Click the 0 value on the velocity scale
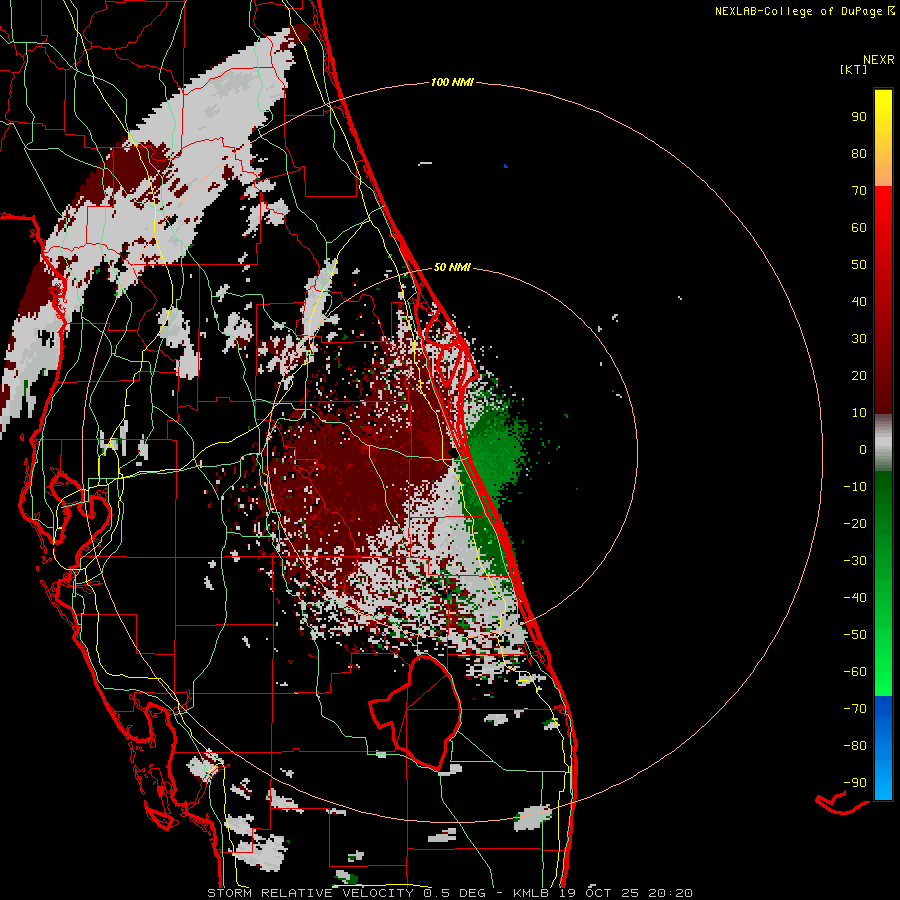The width and height of the screenshot is (900, 900). [863, 449]
